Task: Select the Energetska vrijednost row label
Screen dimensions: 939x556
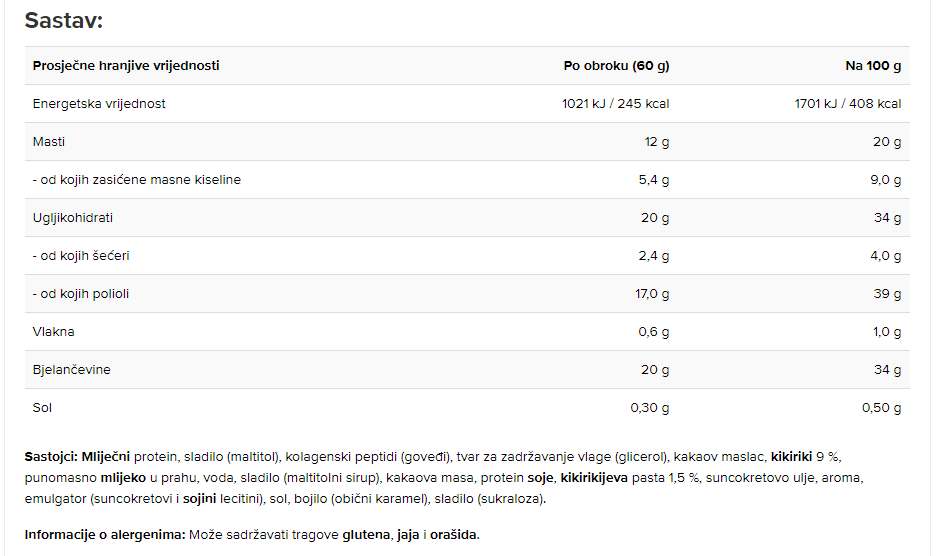Action: coord(99,104)
